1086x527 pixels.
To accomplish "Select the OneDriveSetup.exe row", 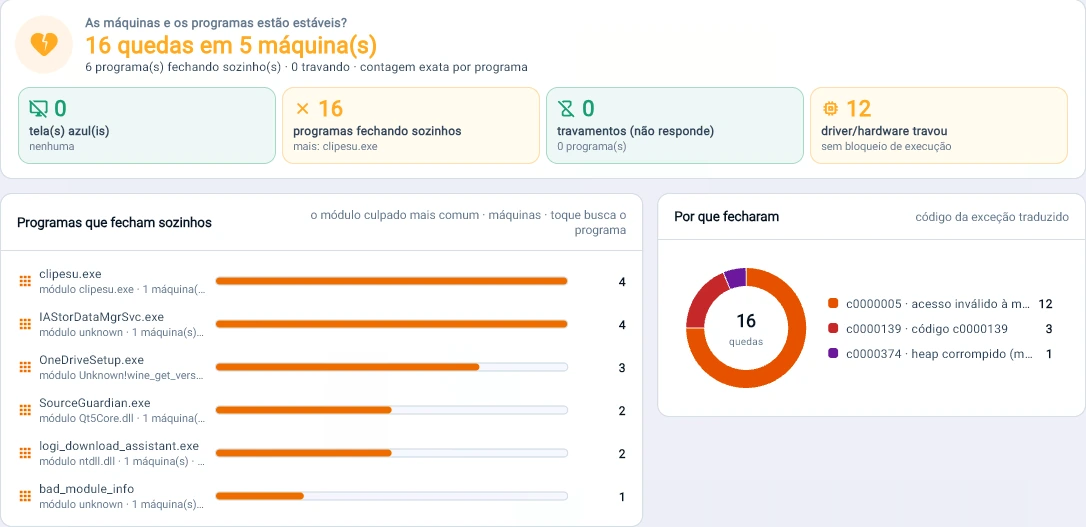I will coord(321,367).
